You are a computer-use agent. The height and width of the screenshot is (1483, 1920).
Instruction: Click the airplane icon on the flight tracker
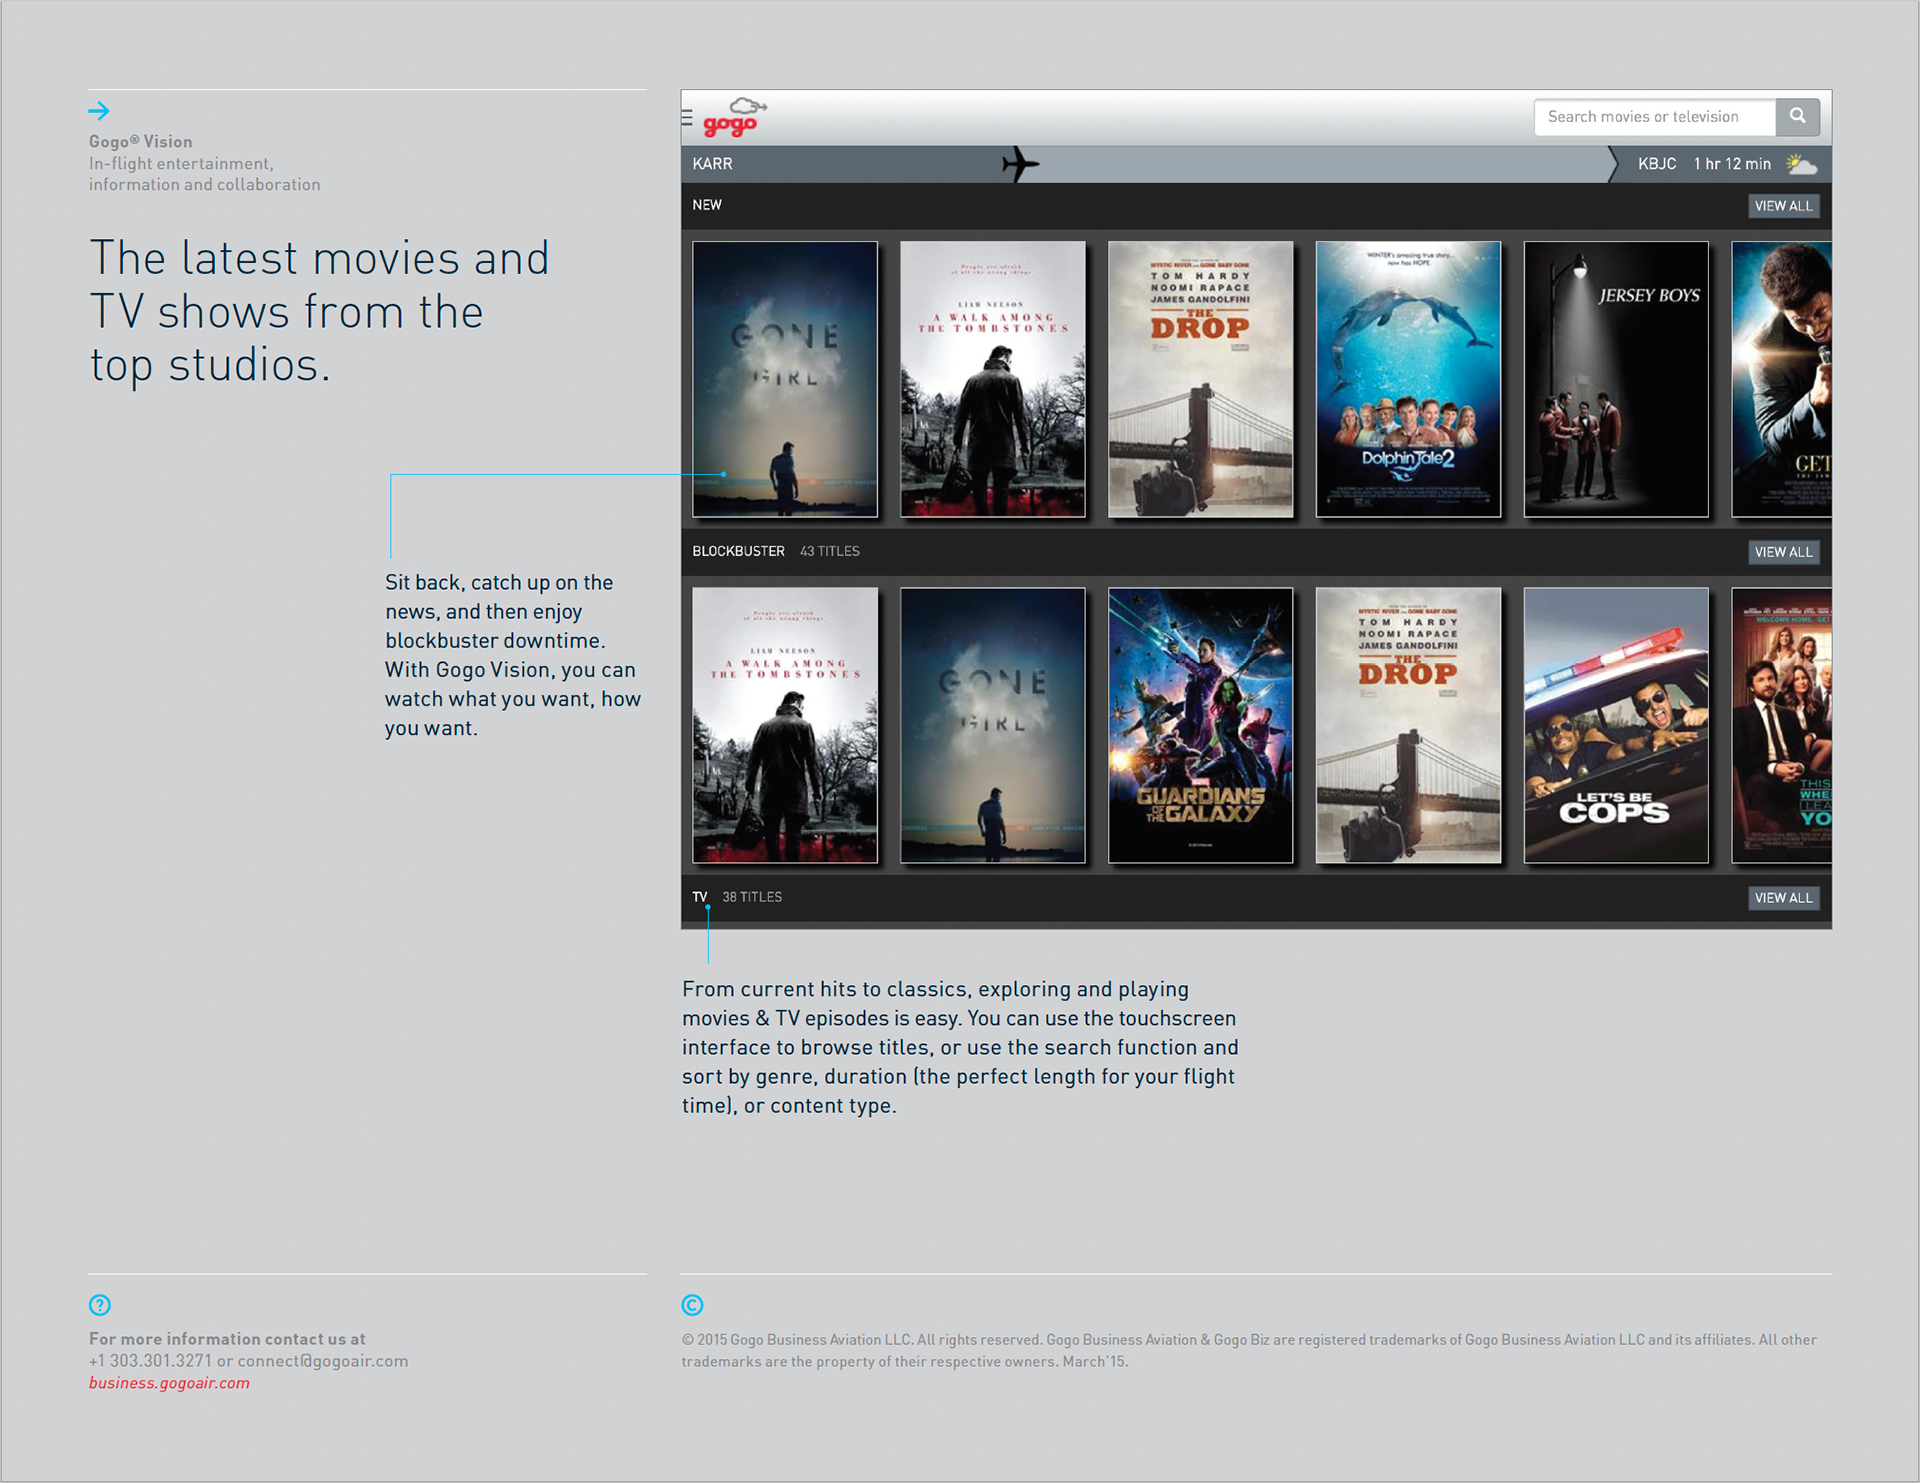(x=1020, y=164)
